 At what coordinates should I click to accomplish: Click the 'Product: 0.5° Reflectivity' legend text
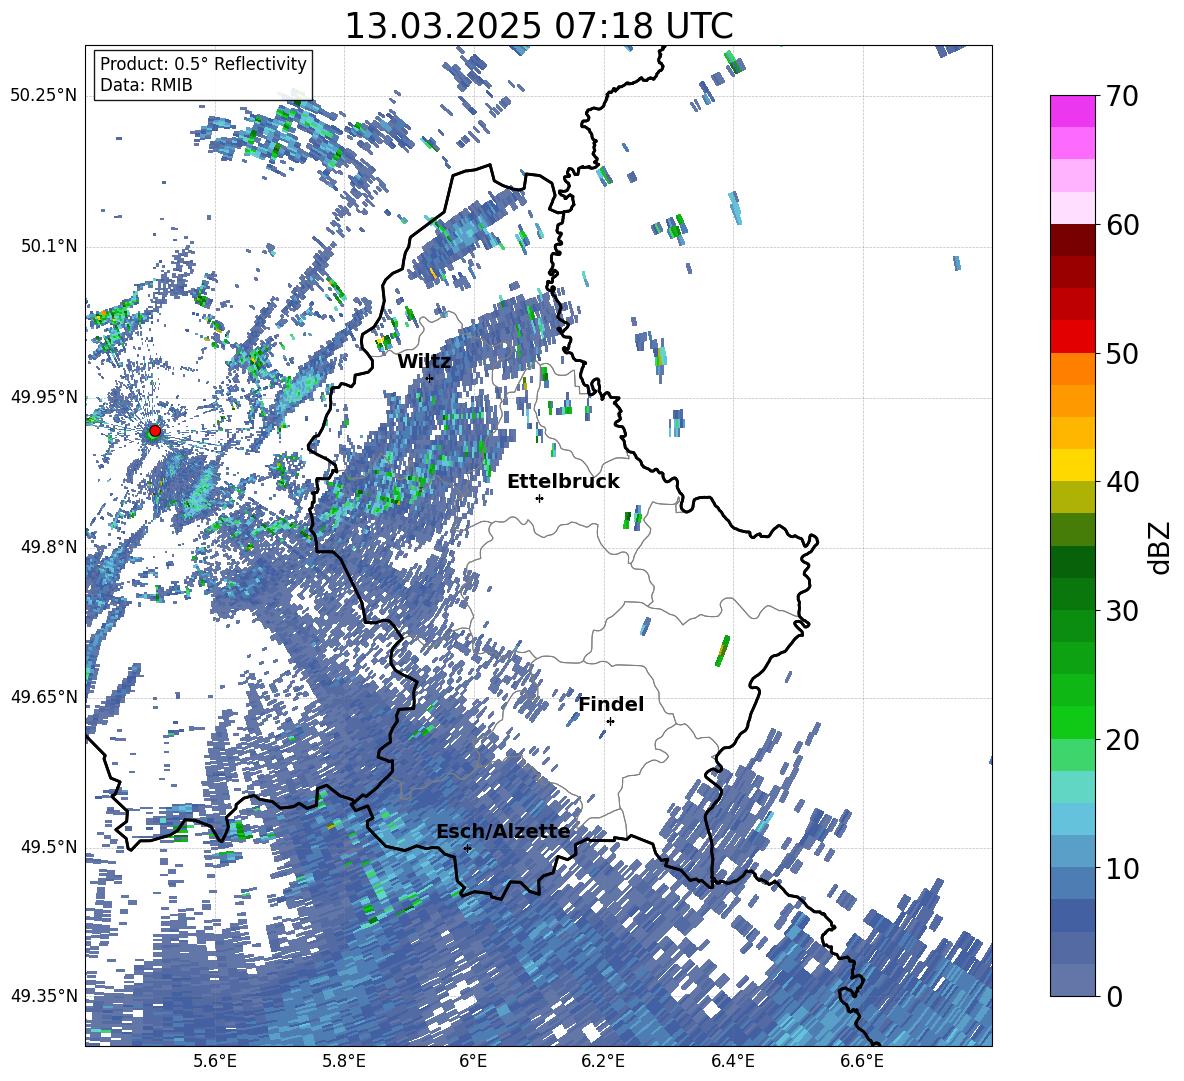pos(203,63)
